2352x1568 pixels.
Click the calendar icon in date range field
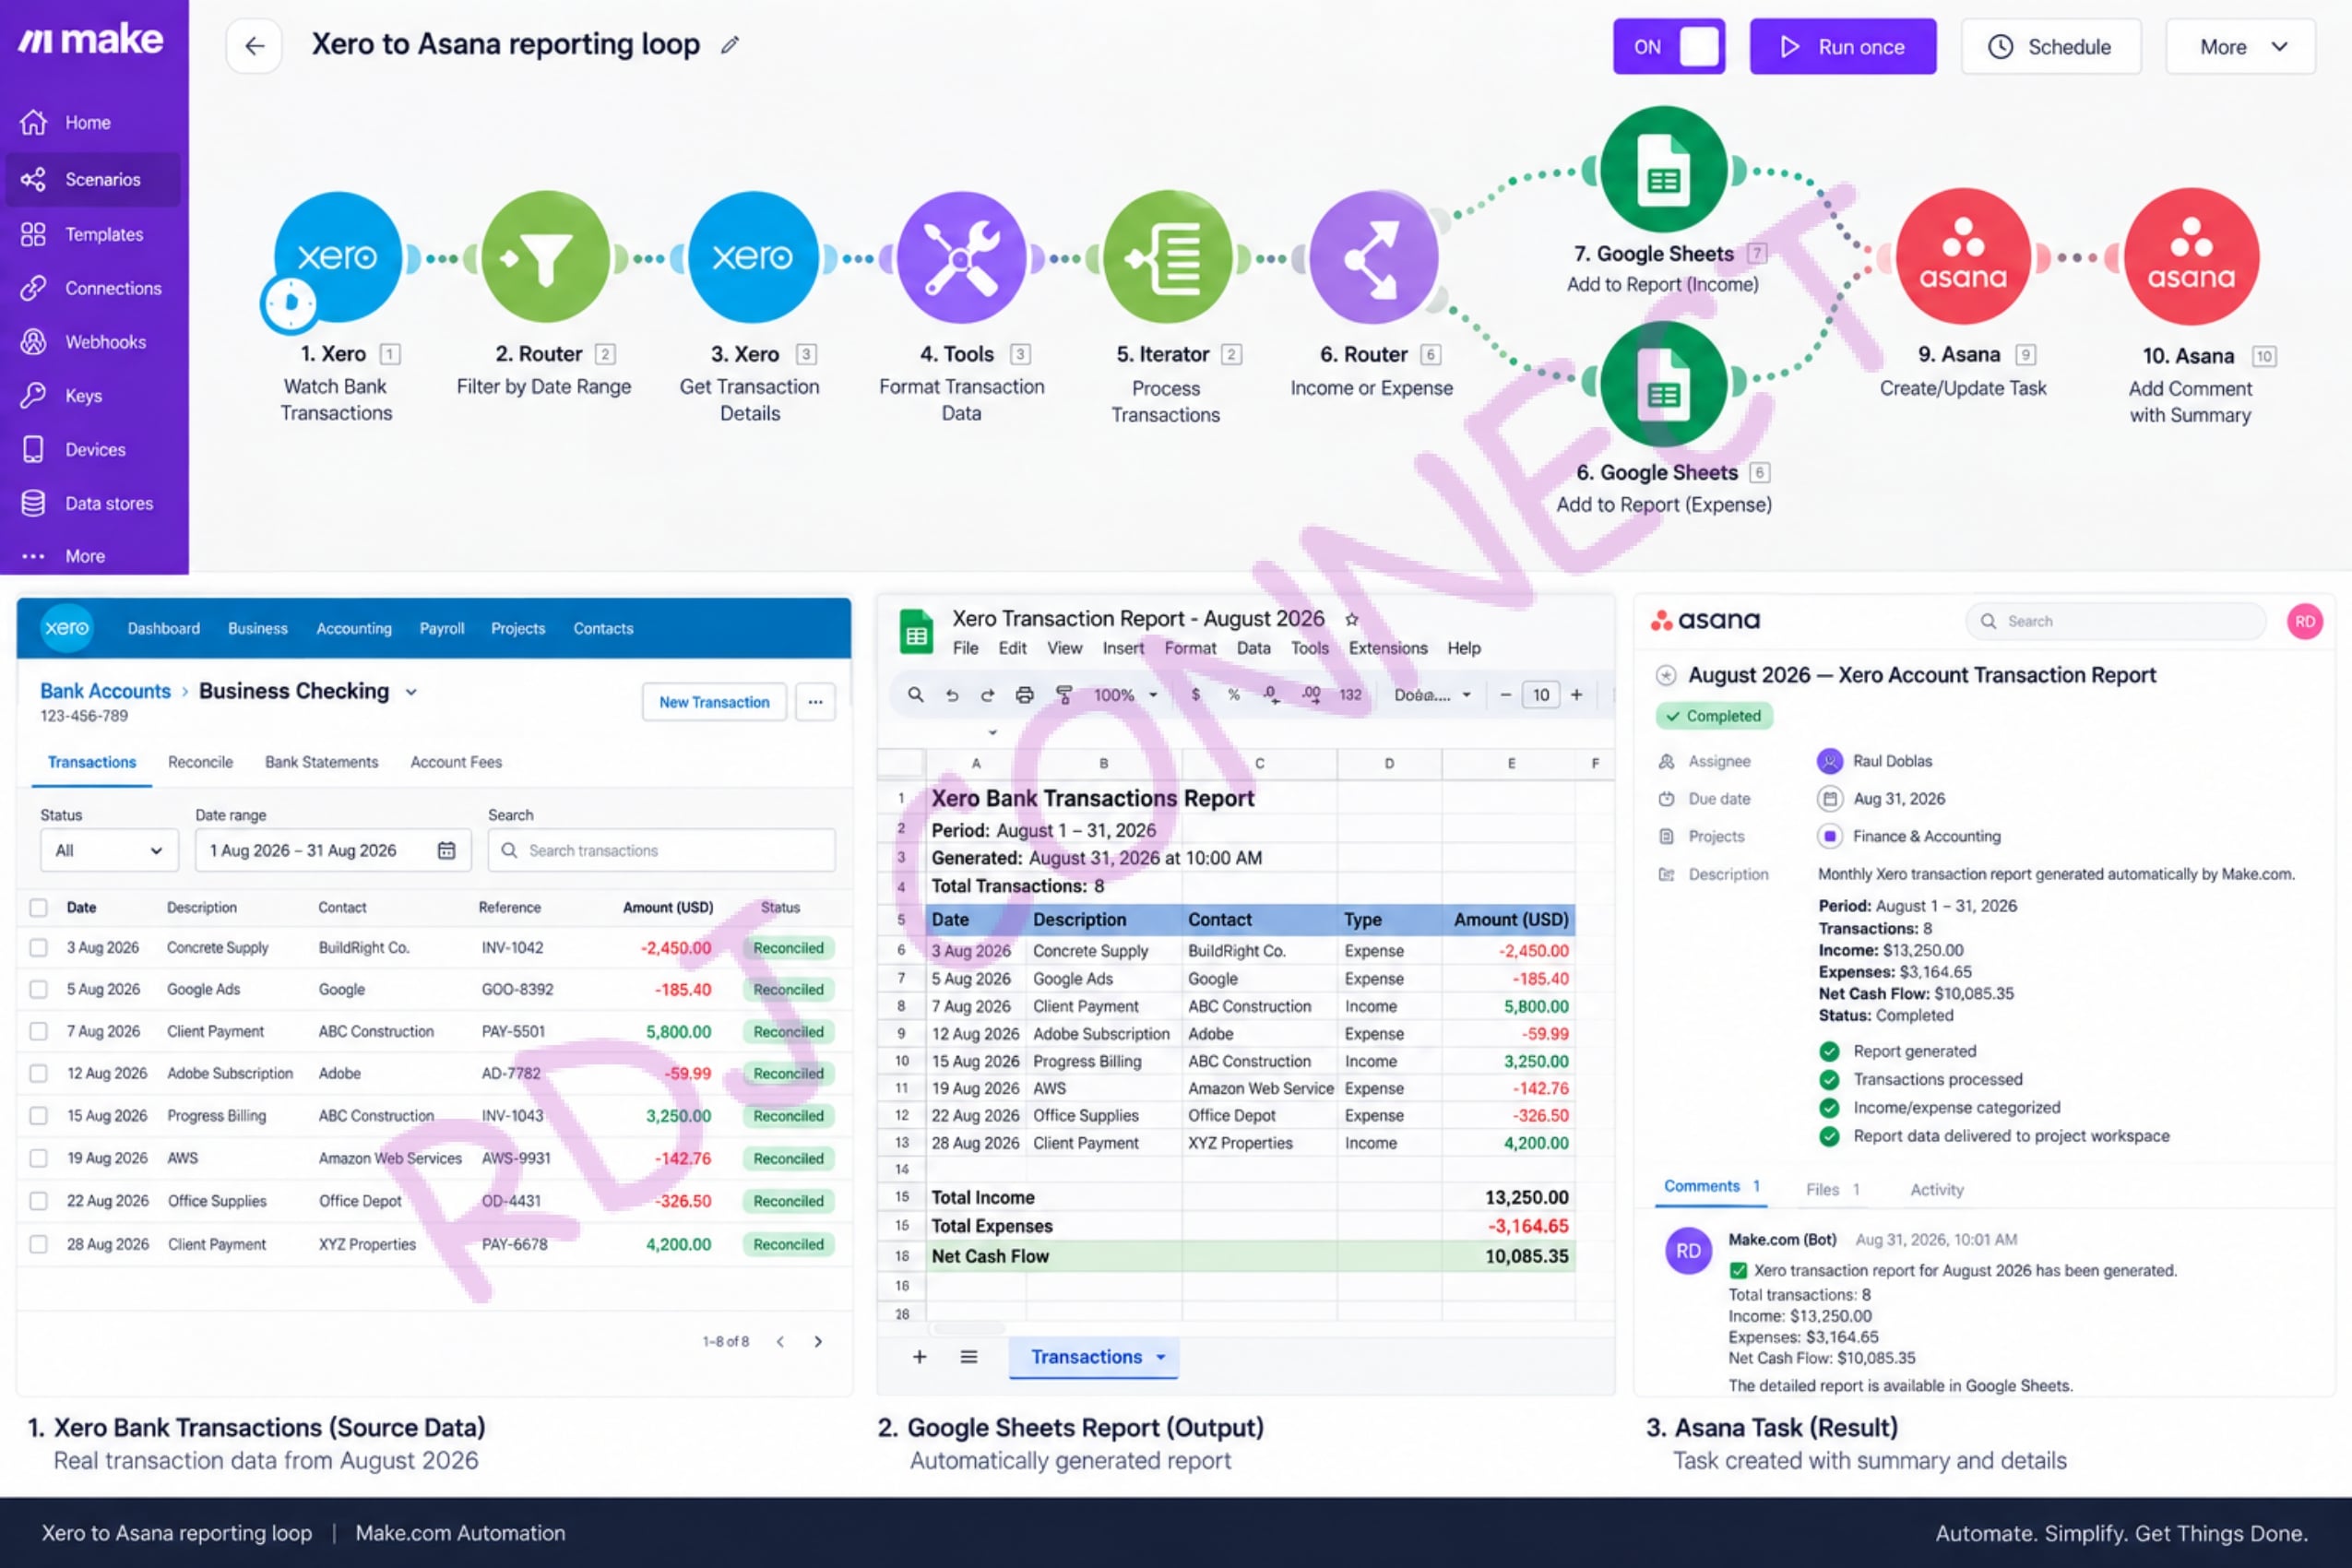pos(446,850)
